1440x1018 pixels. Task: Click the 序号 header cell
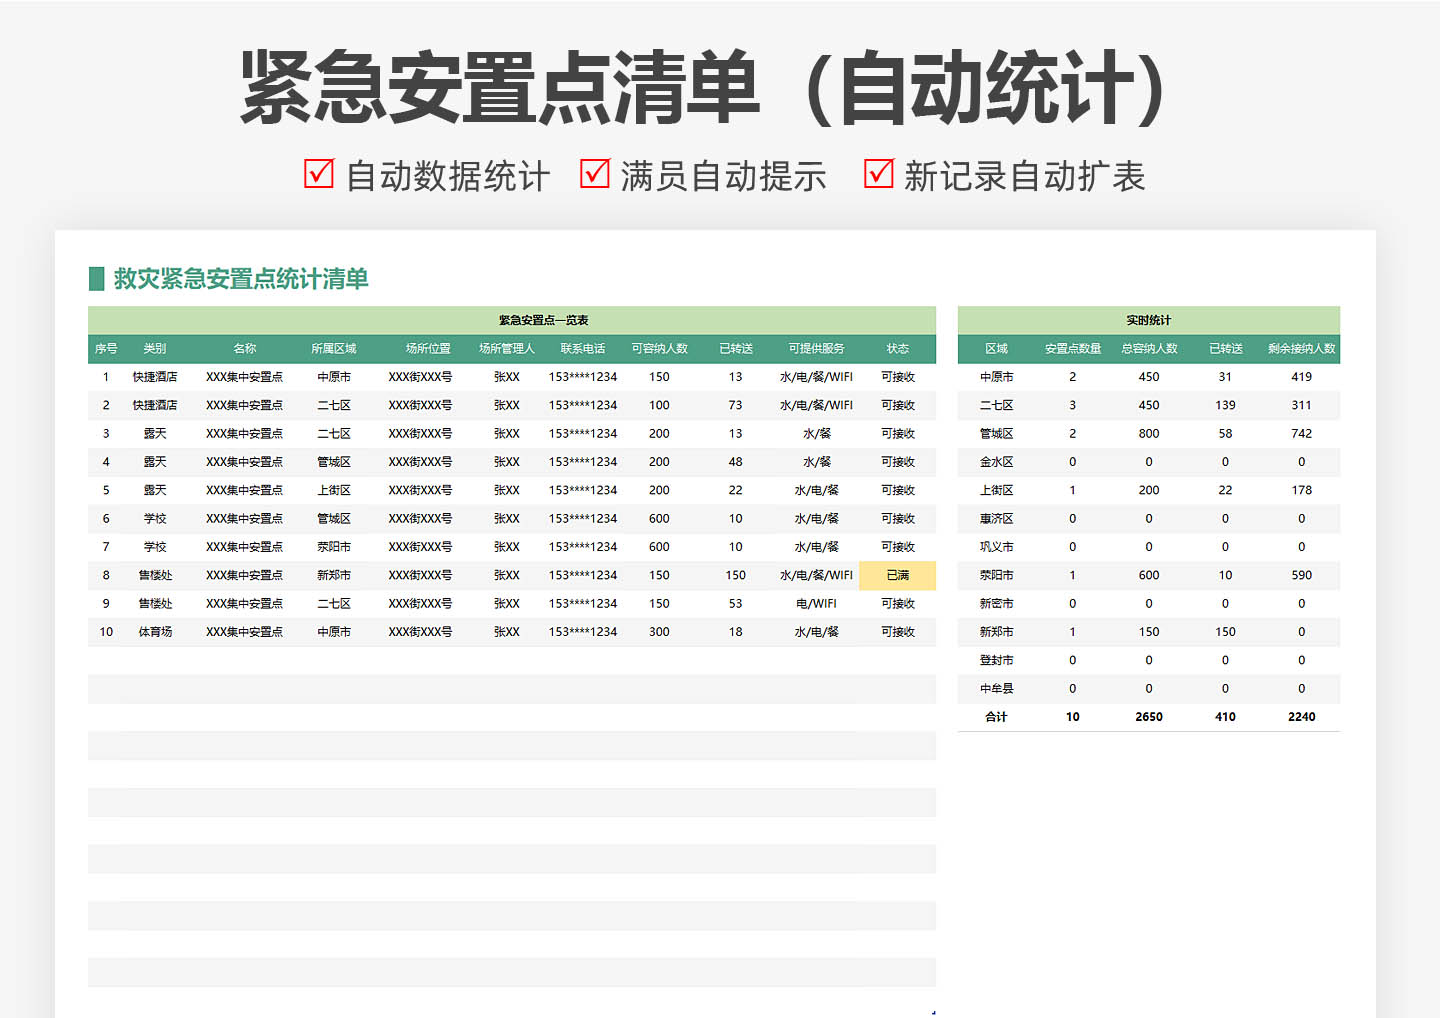106,348
